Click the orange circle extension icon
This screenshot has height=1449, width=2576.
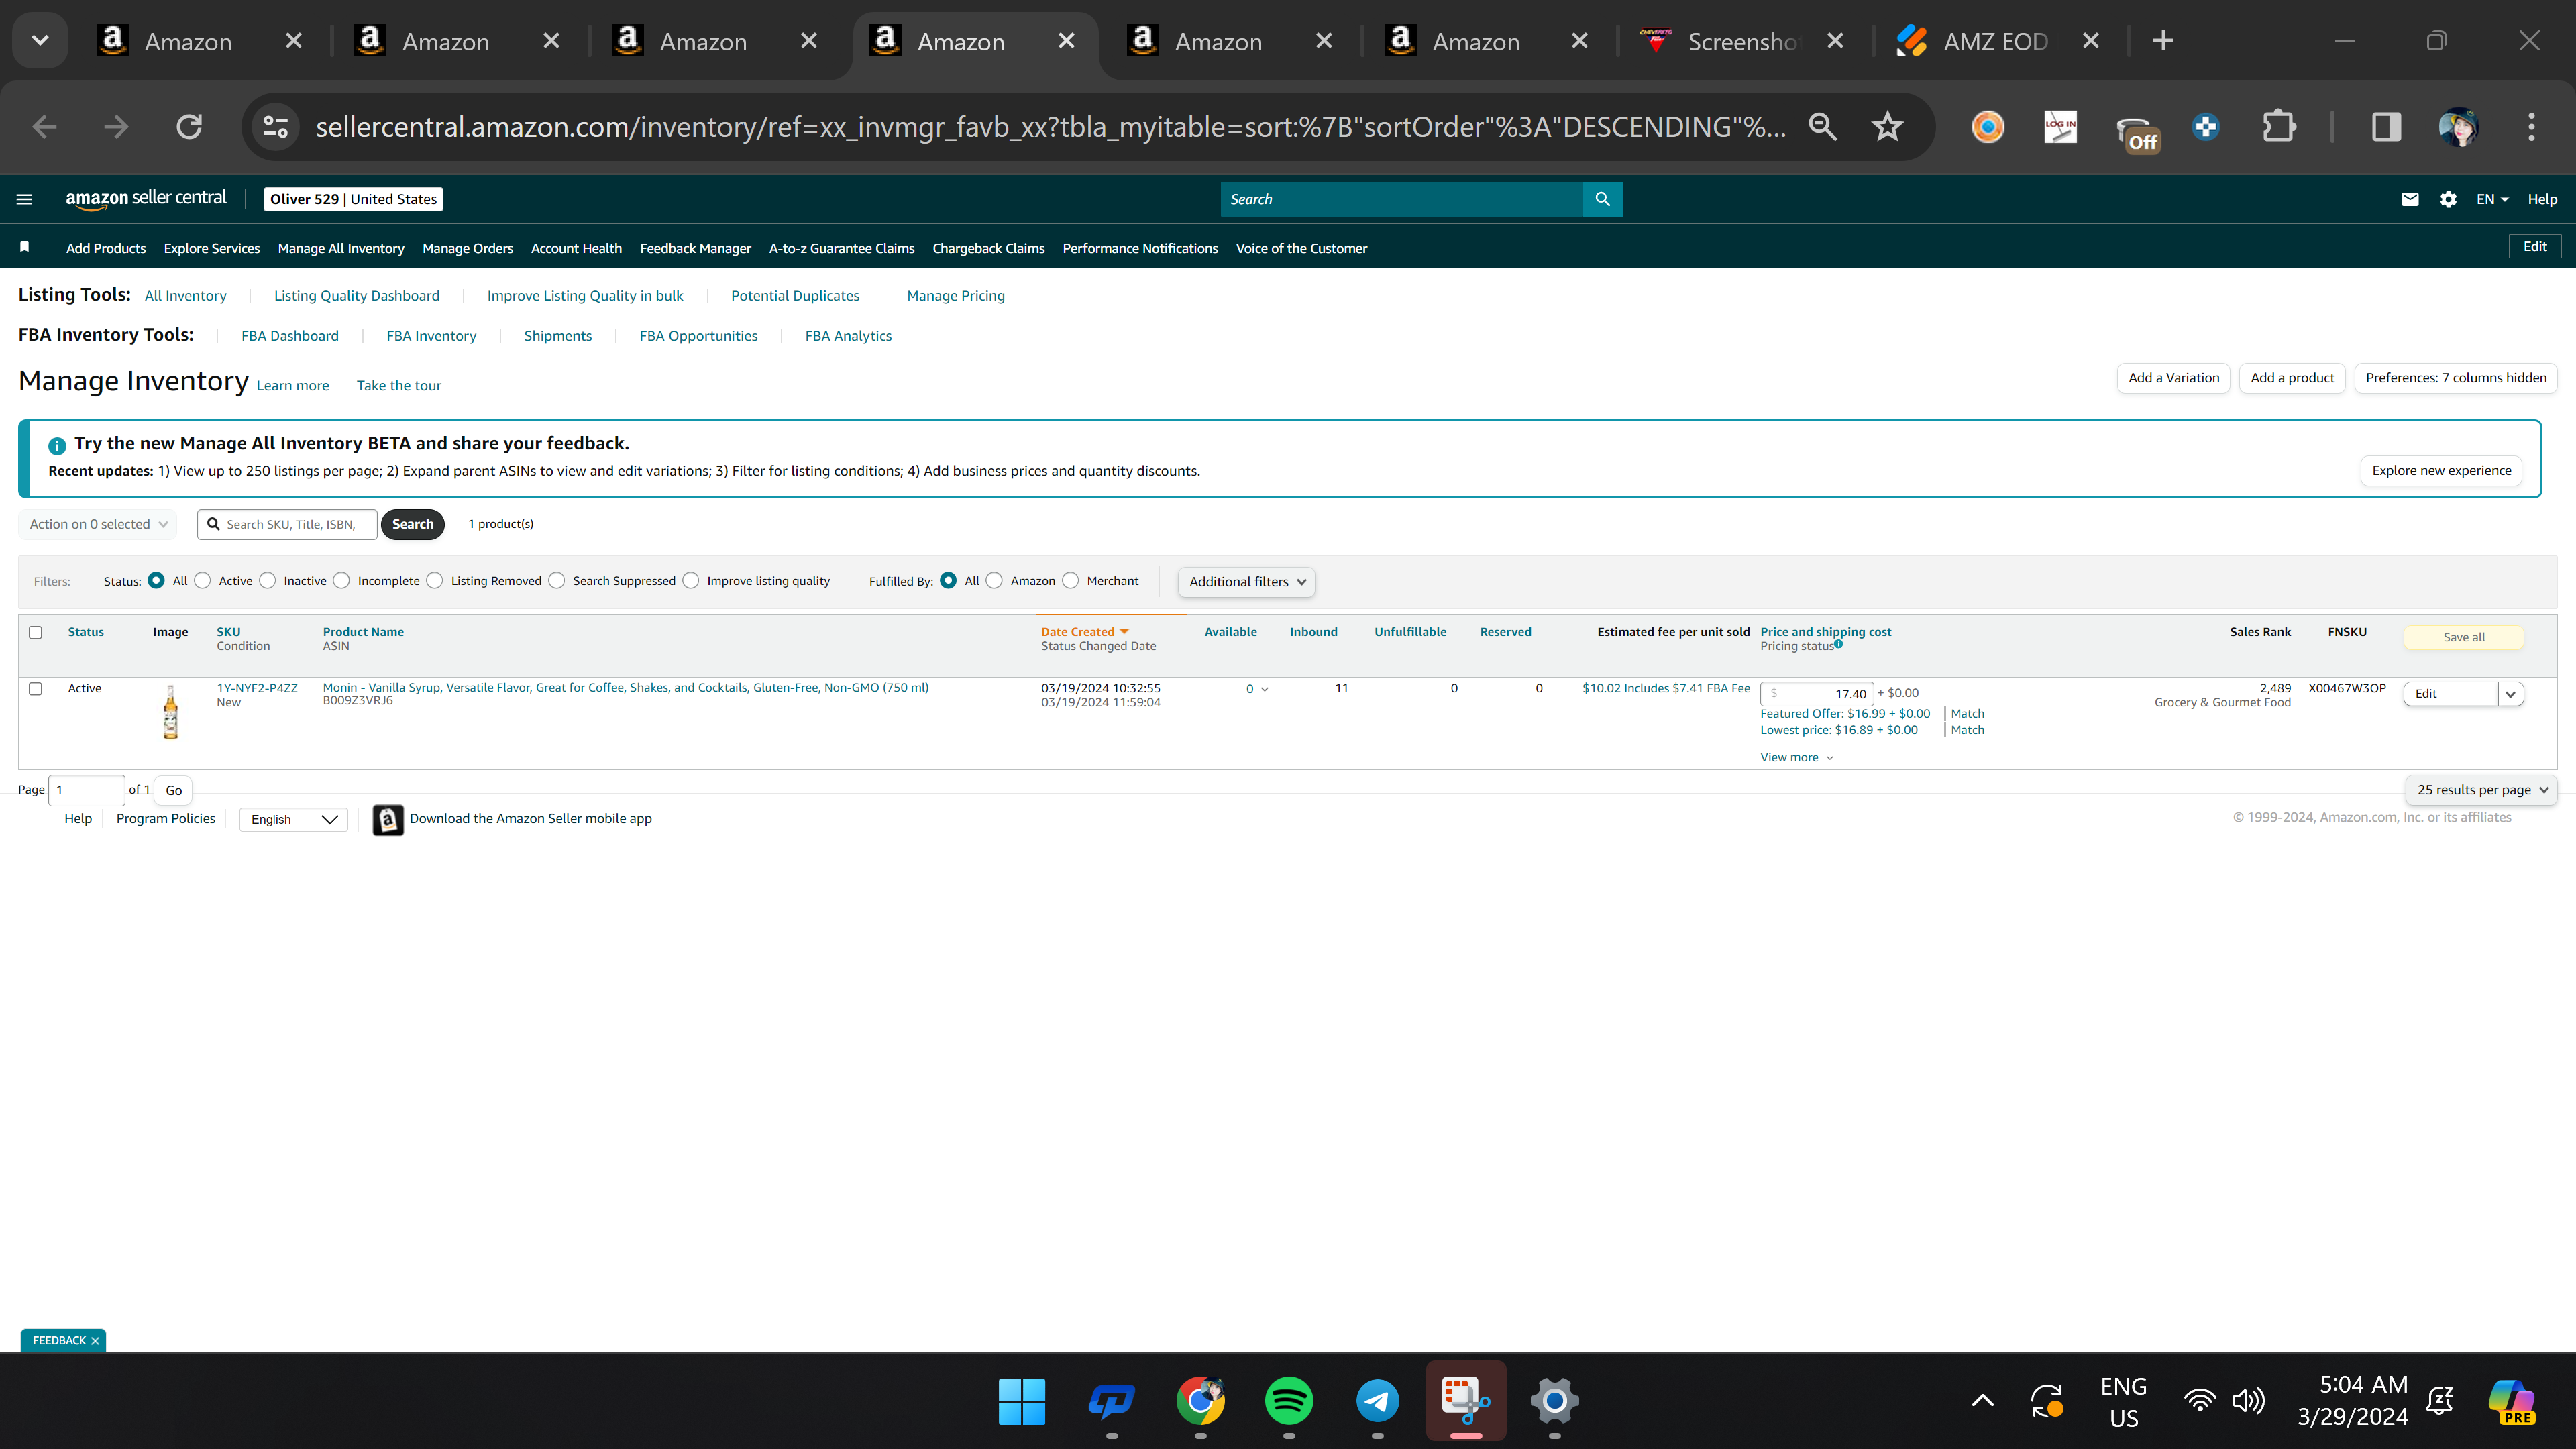(1987, 127)
